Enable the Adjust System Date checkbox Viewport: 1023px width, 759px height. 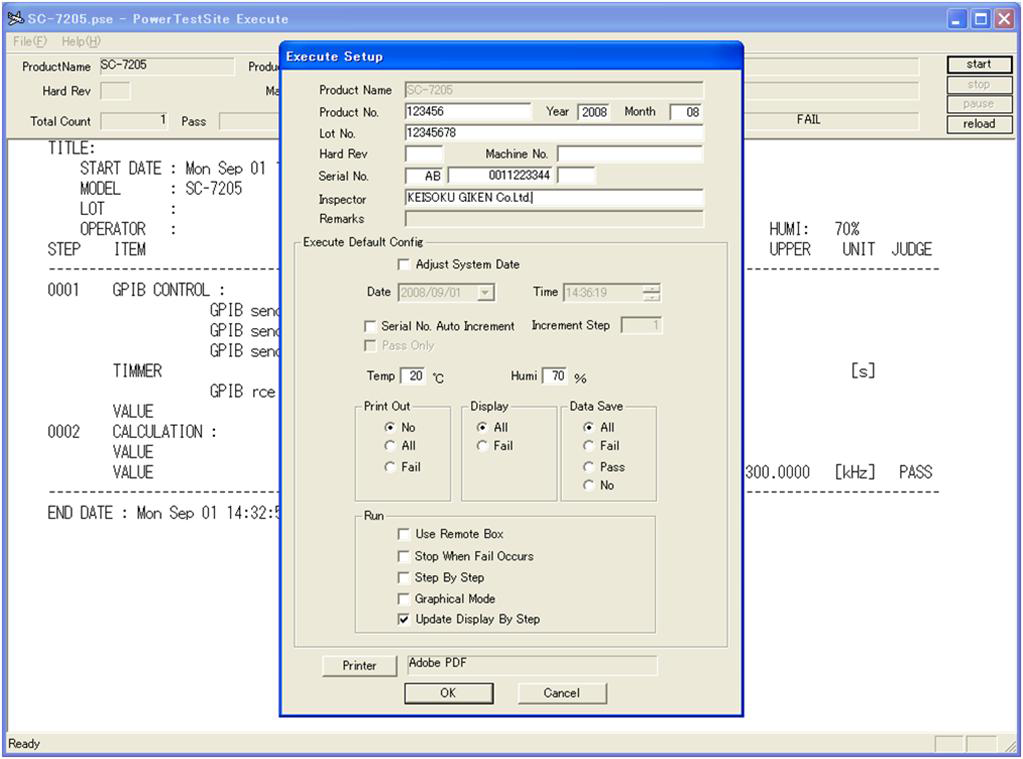pos(404,265)
